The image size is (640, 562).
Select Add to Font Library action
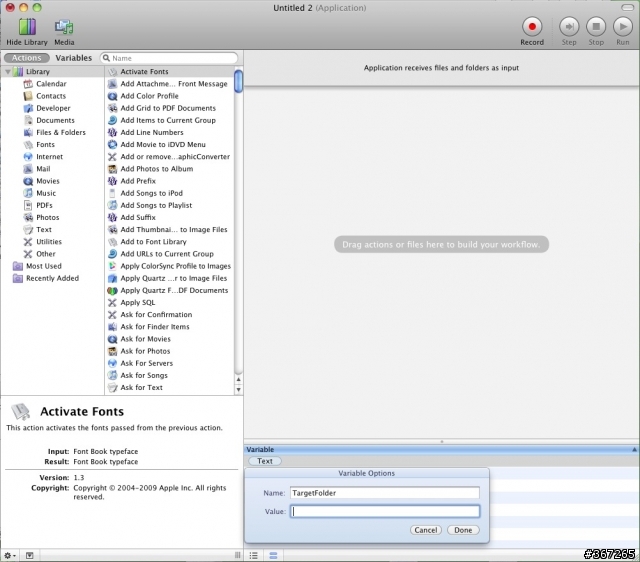point(153,242)
